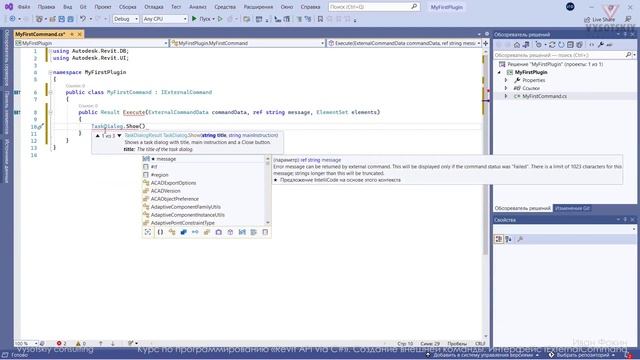
Task: Click the split editor plus icon
Action: point(486,43)
